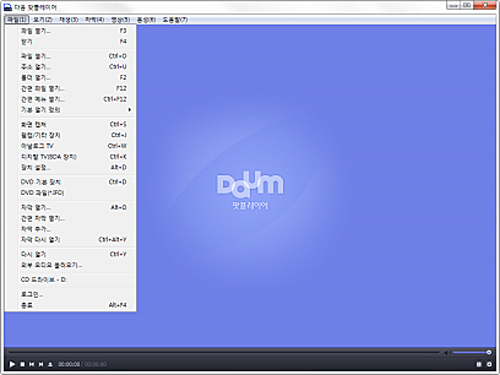Skip to the next file icon
The width and height of the screenshot is (500, 375).
click(x=41, y=364)
